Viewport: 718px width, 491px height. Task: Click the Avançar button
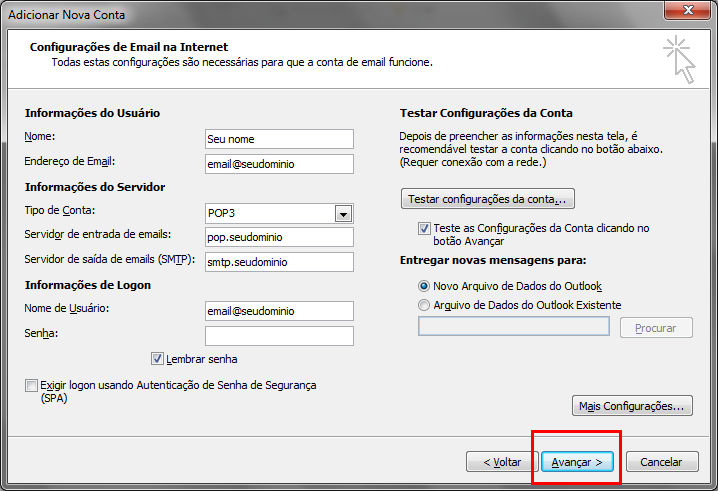click(576, 462)
